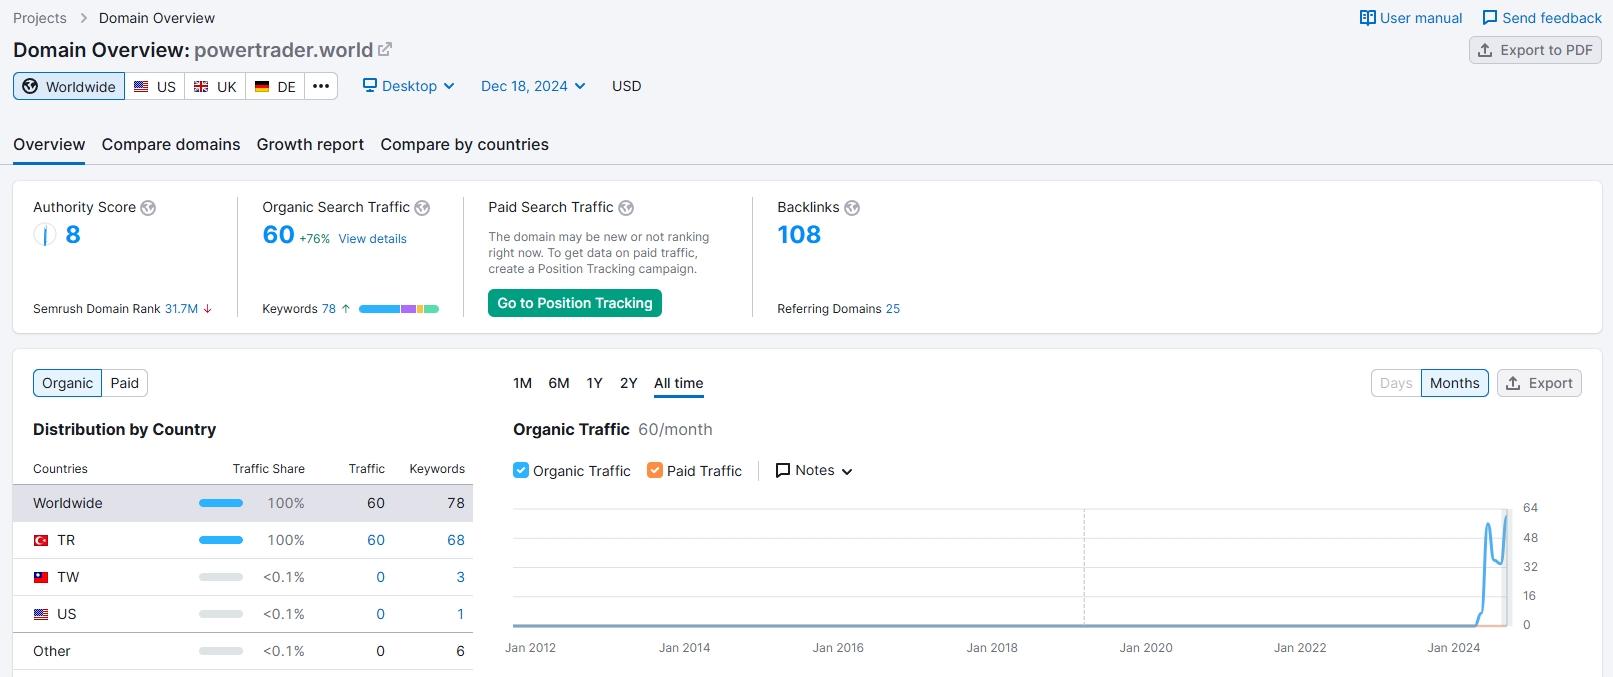
Task: Open the Compare domains tab
Action: tap(171, 144)
